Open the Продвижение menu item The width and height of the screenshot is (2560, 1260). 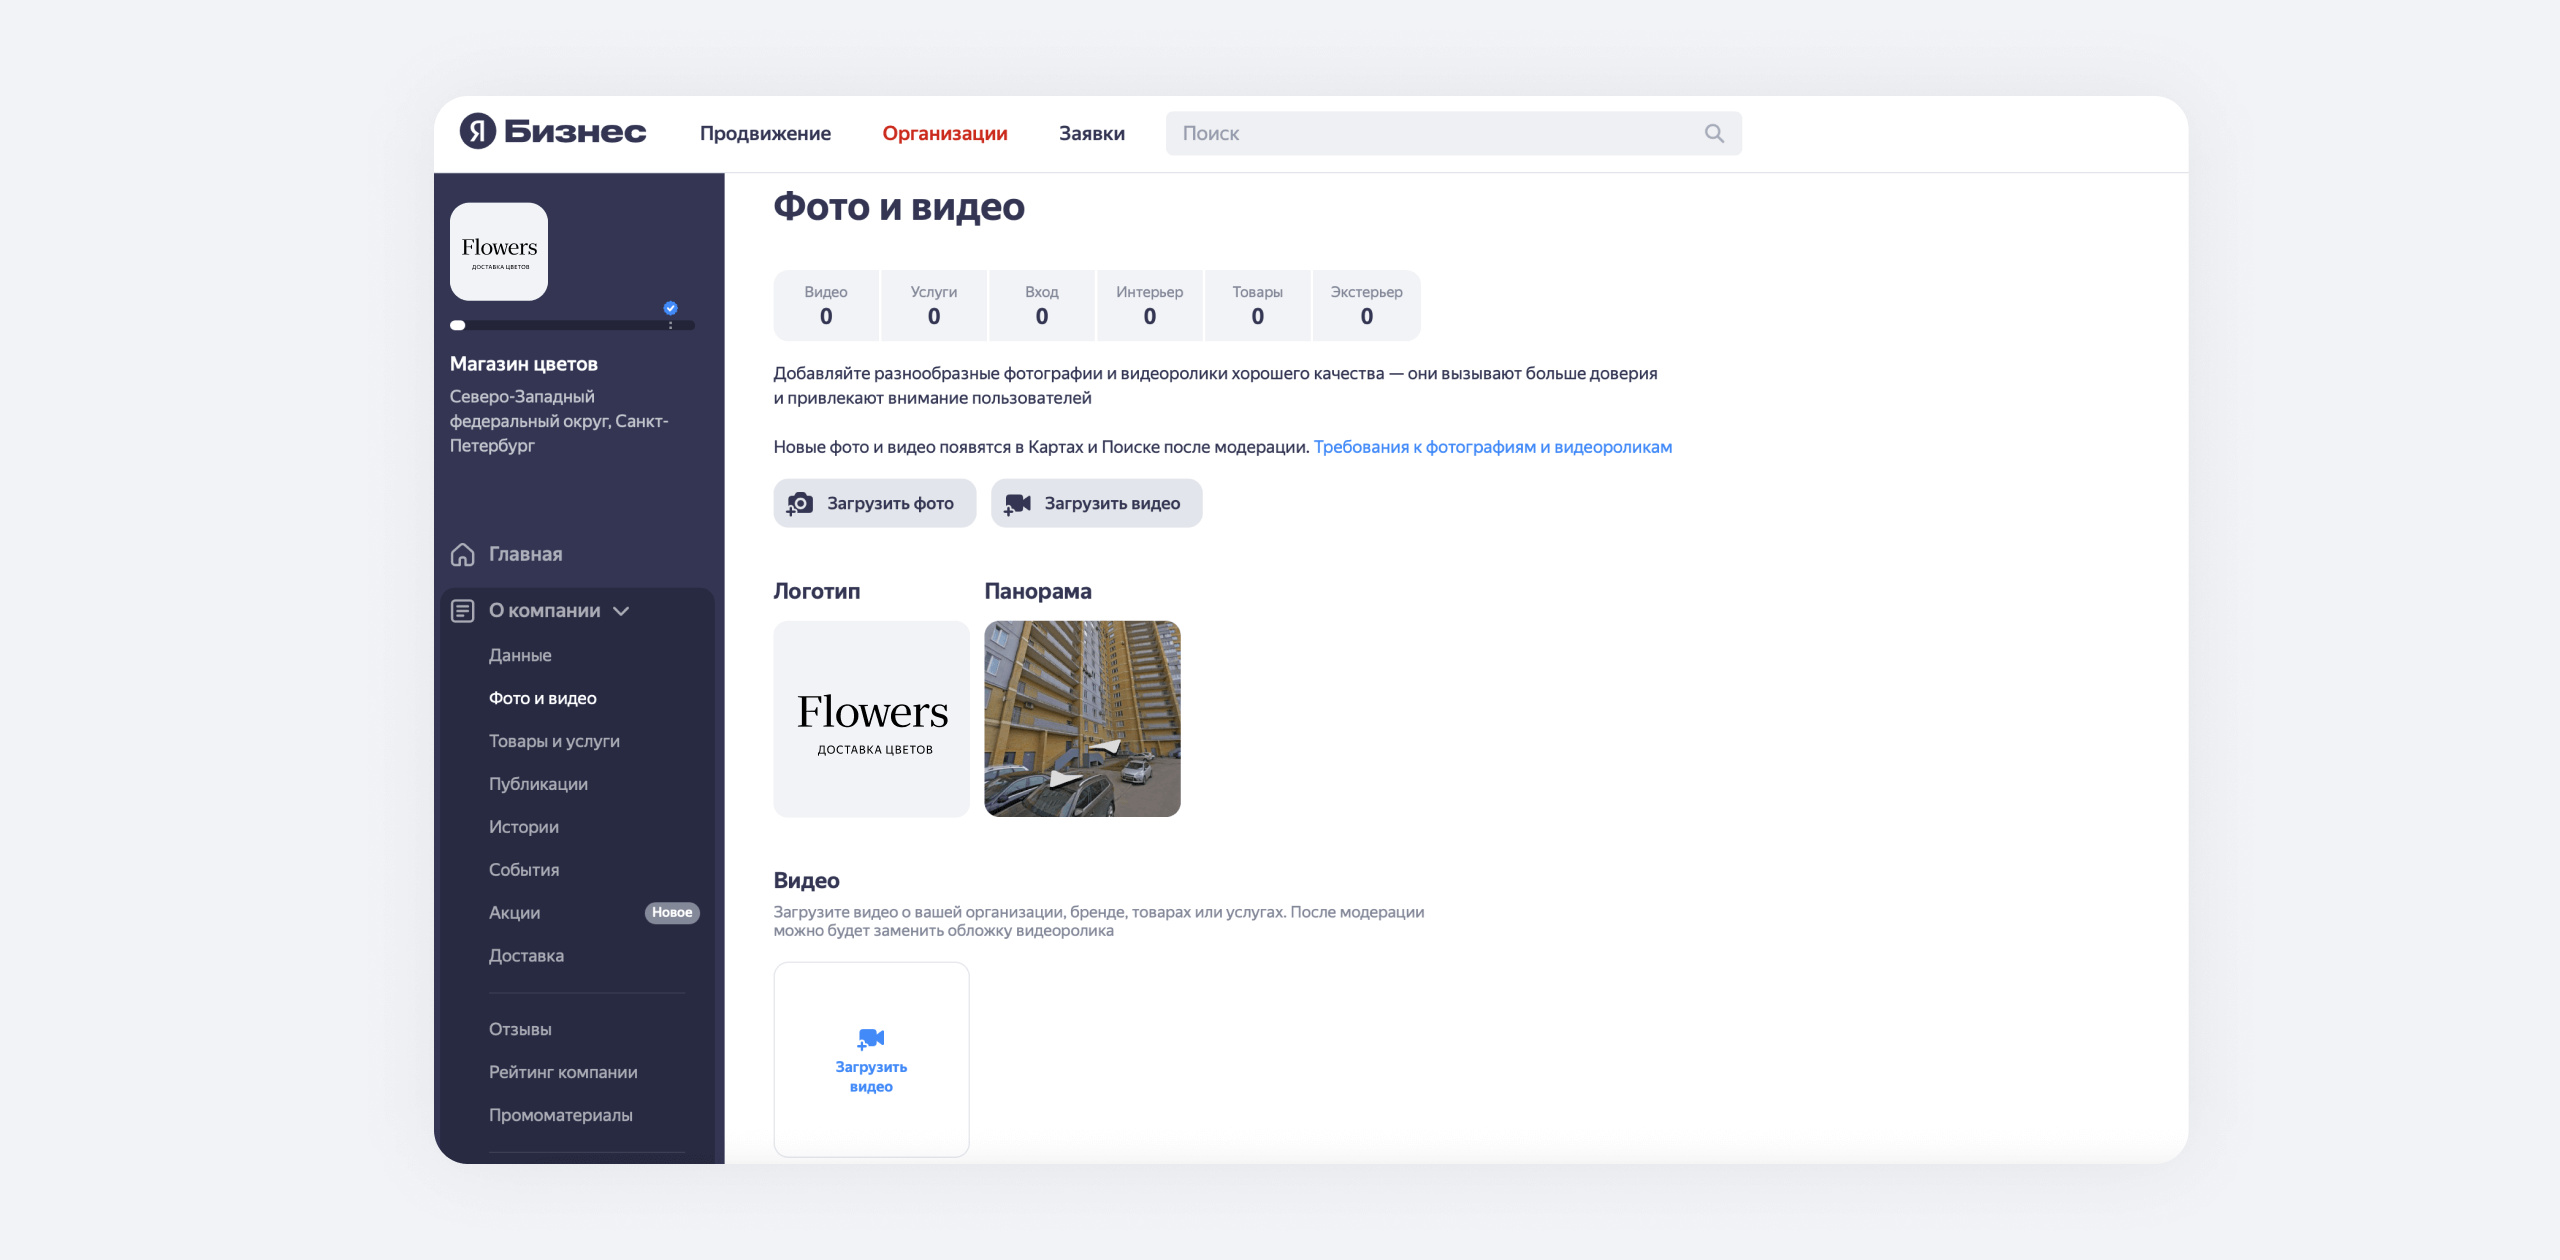point(765,133)
